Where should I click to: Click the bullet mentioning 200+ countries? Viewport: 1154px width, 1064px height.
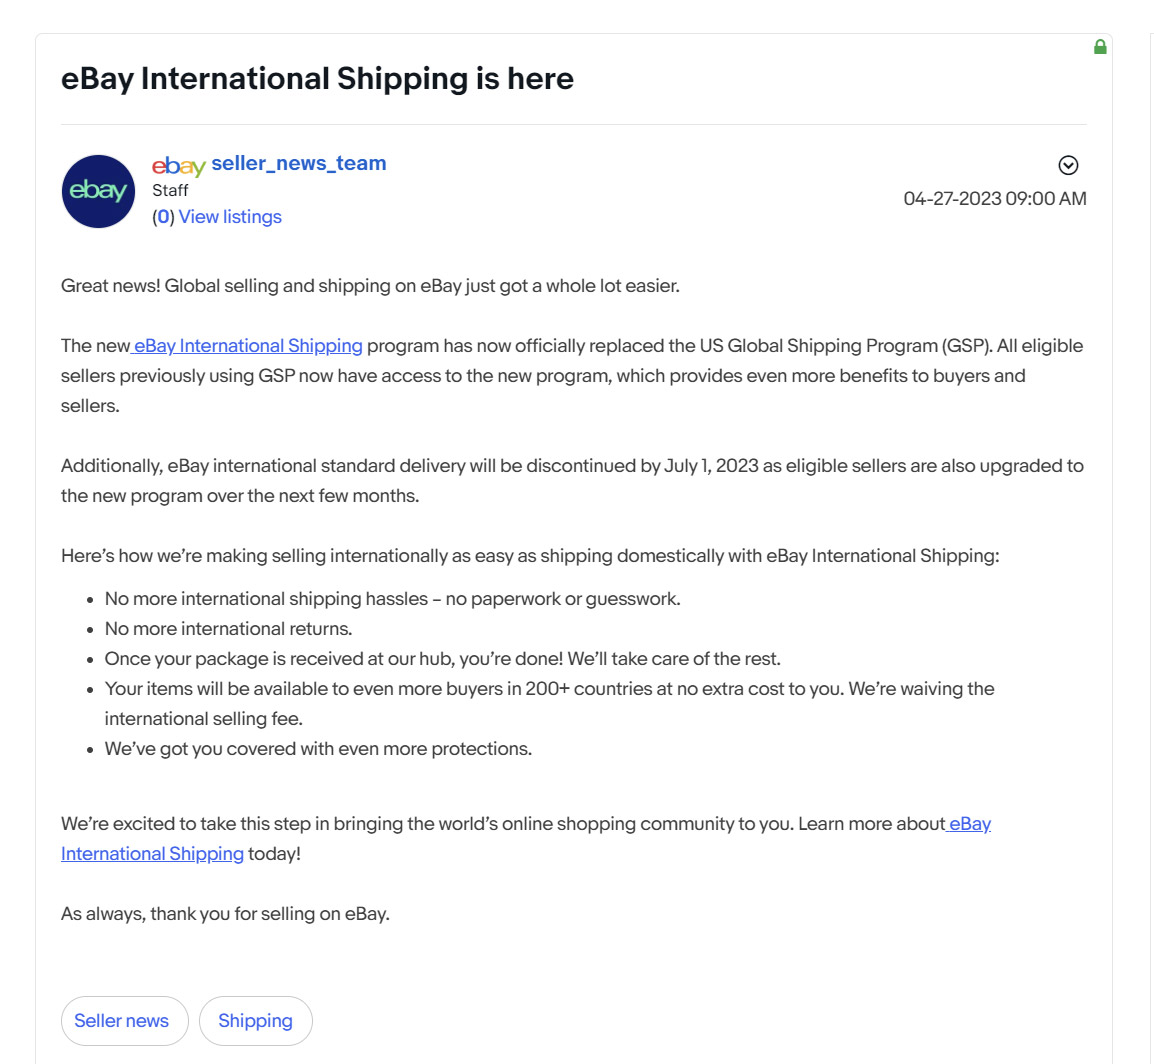[549, 688]
